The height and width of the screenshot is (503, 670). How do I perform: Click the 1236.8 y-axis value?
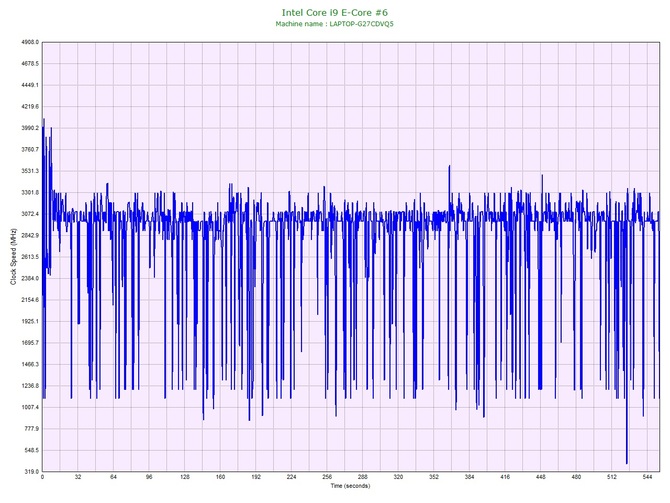pyautogui.click(x=30, y=386)
